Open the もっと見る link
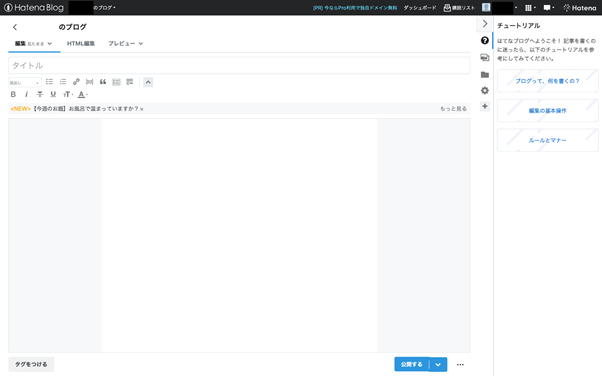 coord(453,109)
